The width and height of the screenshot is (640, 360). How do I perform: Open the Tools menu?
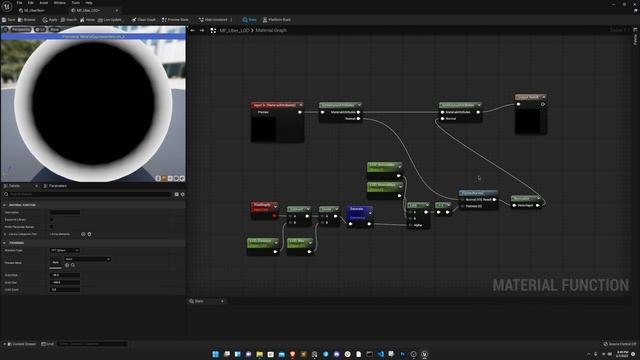(x=76, y=3)
